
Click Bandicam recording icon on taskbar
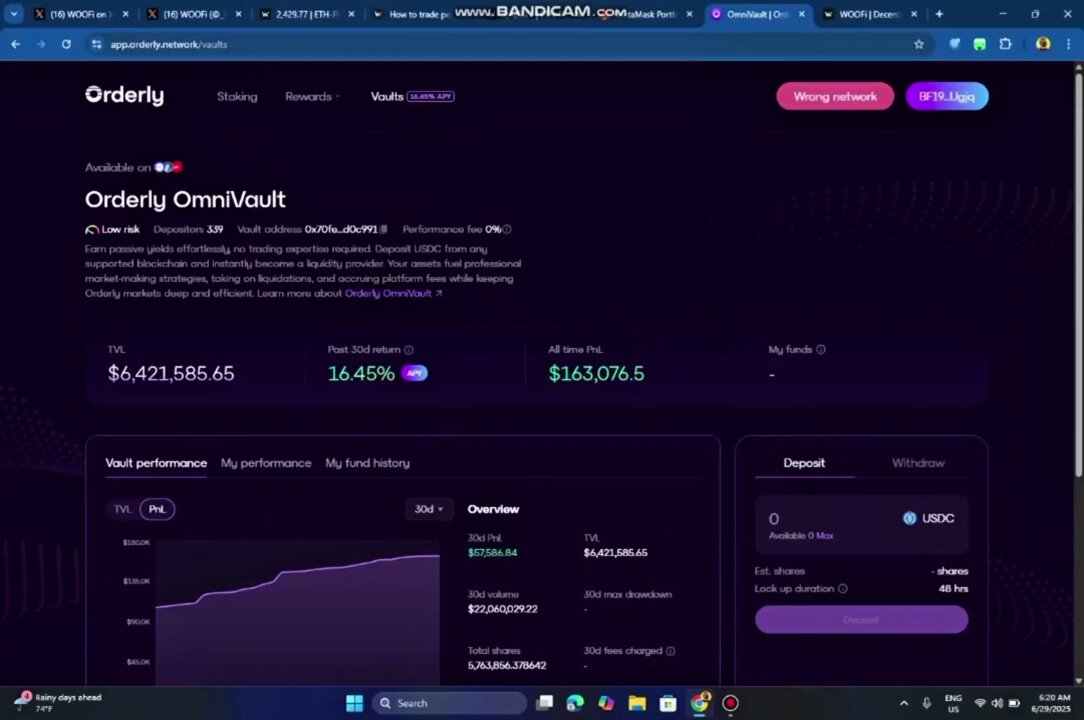point(730,703)
